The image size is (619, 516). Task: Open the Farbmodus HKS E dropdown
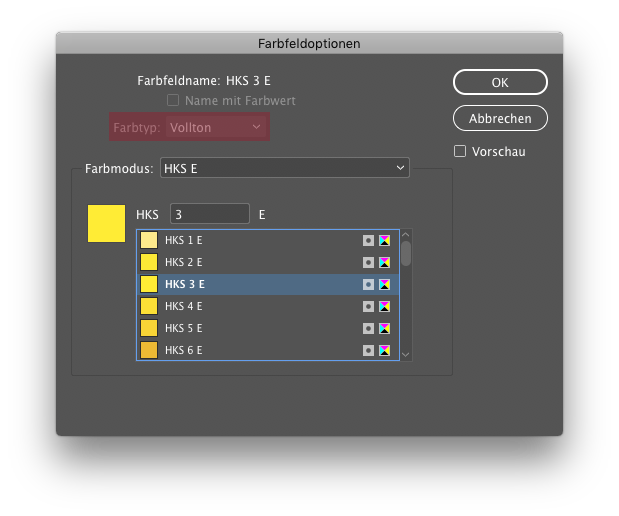click(x=285, y=168)
